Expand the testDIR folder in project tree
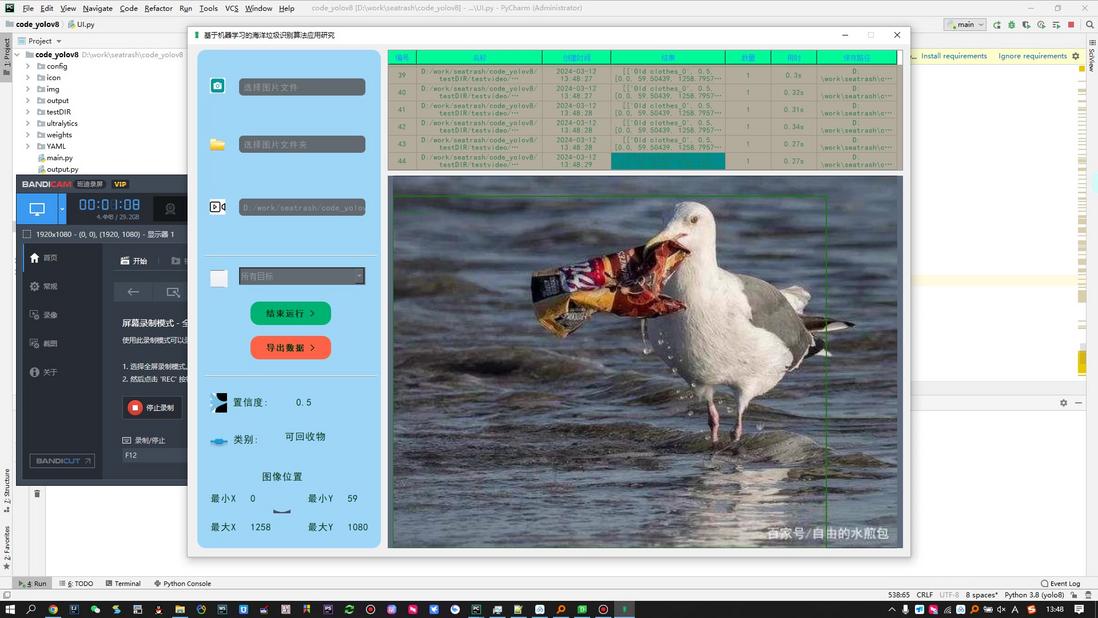 click(28, 112)
